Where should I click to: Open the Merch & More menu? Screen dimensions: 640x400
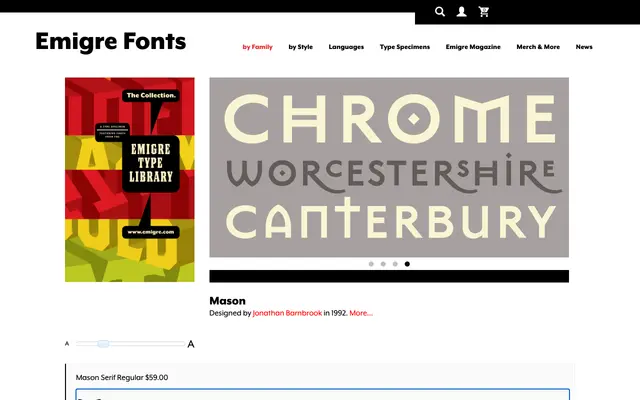pos(538,47)
